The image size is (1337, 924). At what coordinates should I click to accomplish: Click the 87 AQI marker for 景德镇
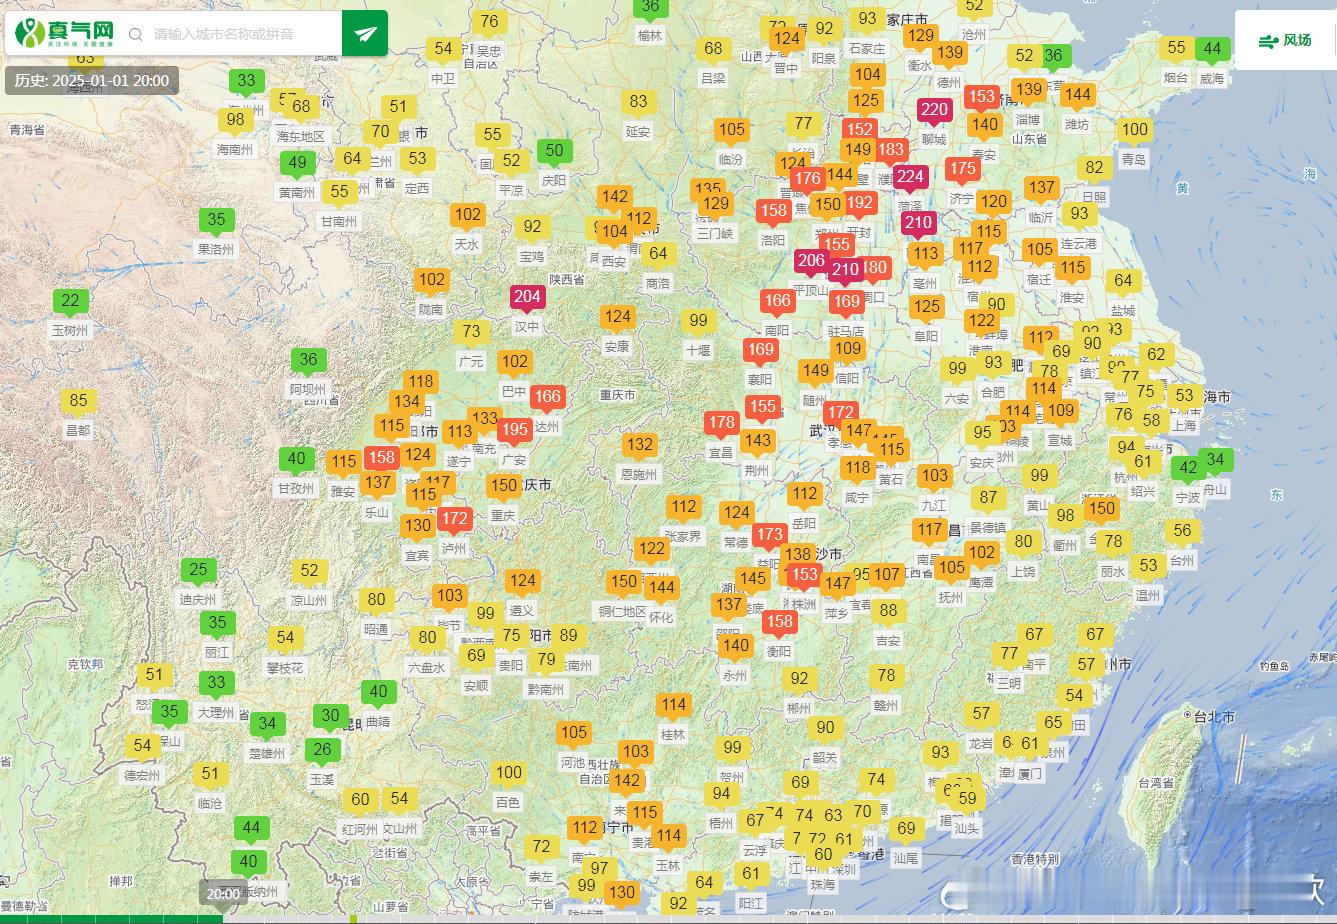pyautogui.click(x=989, y=498)
